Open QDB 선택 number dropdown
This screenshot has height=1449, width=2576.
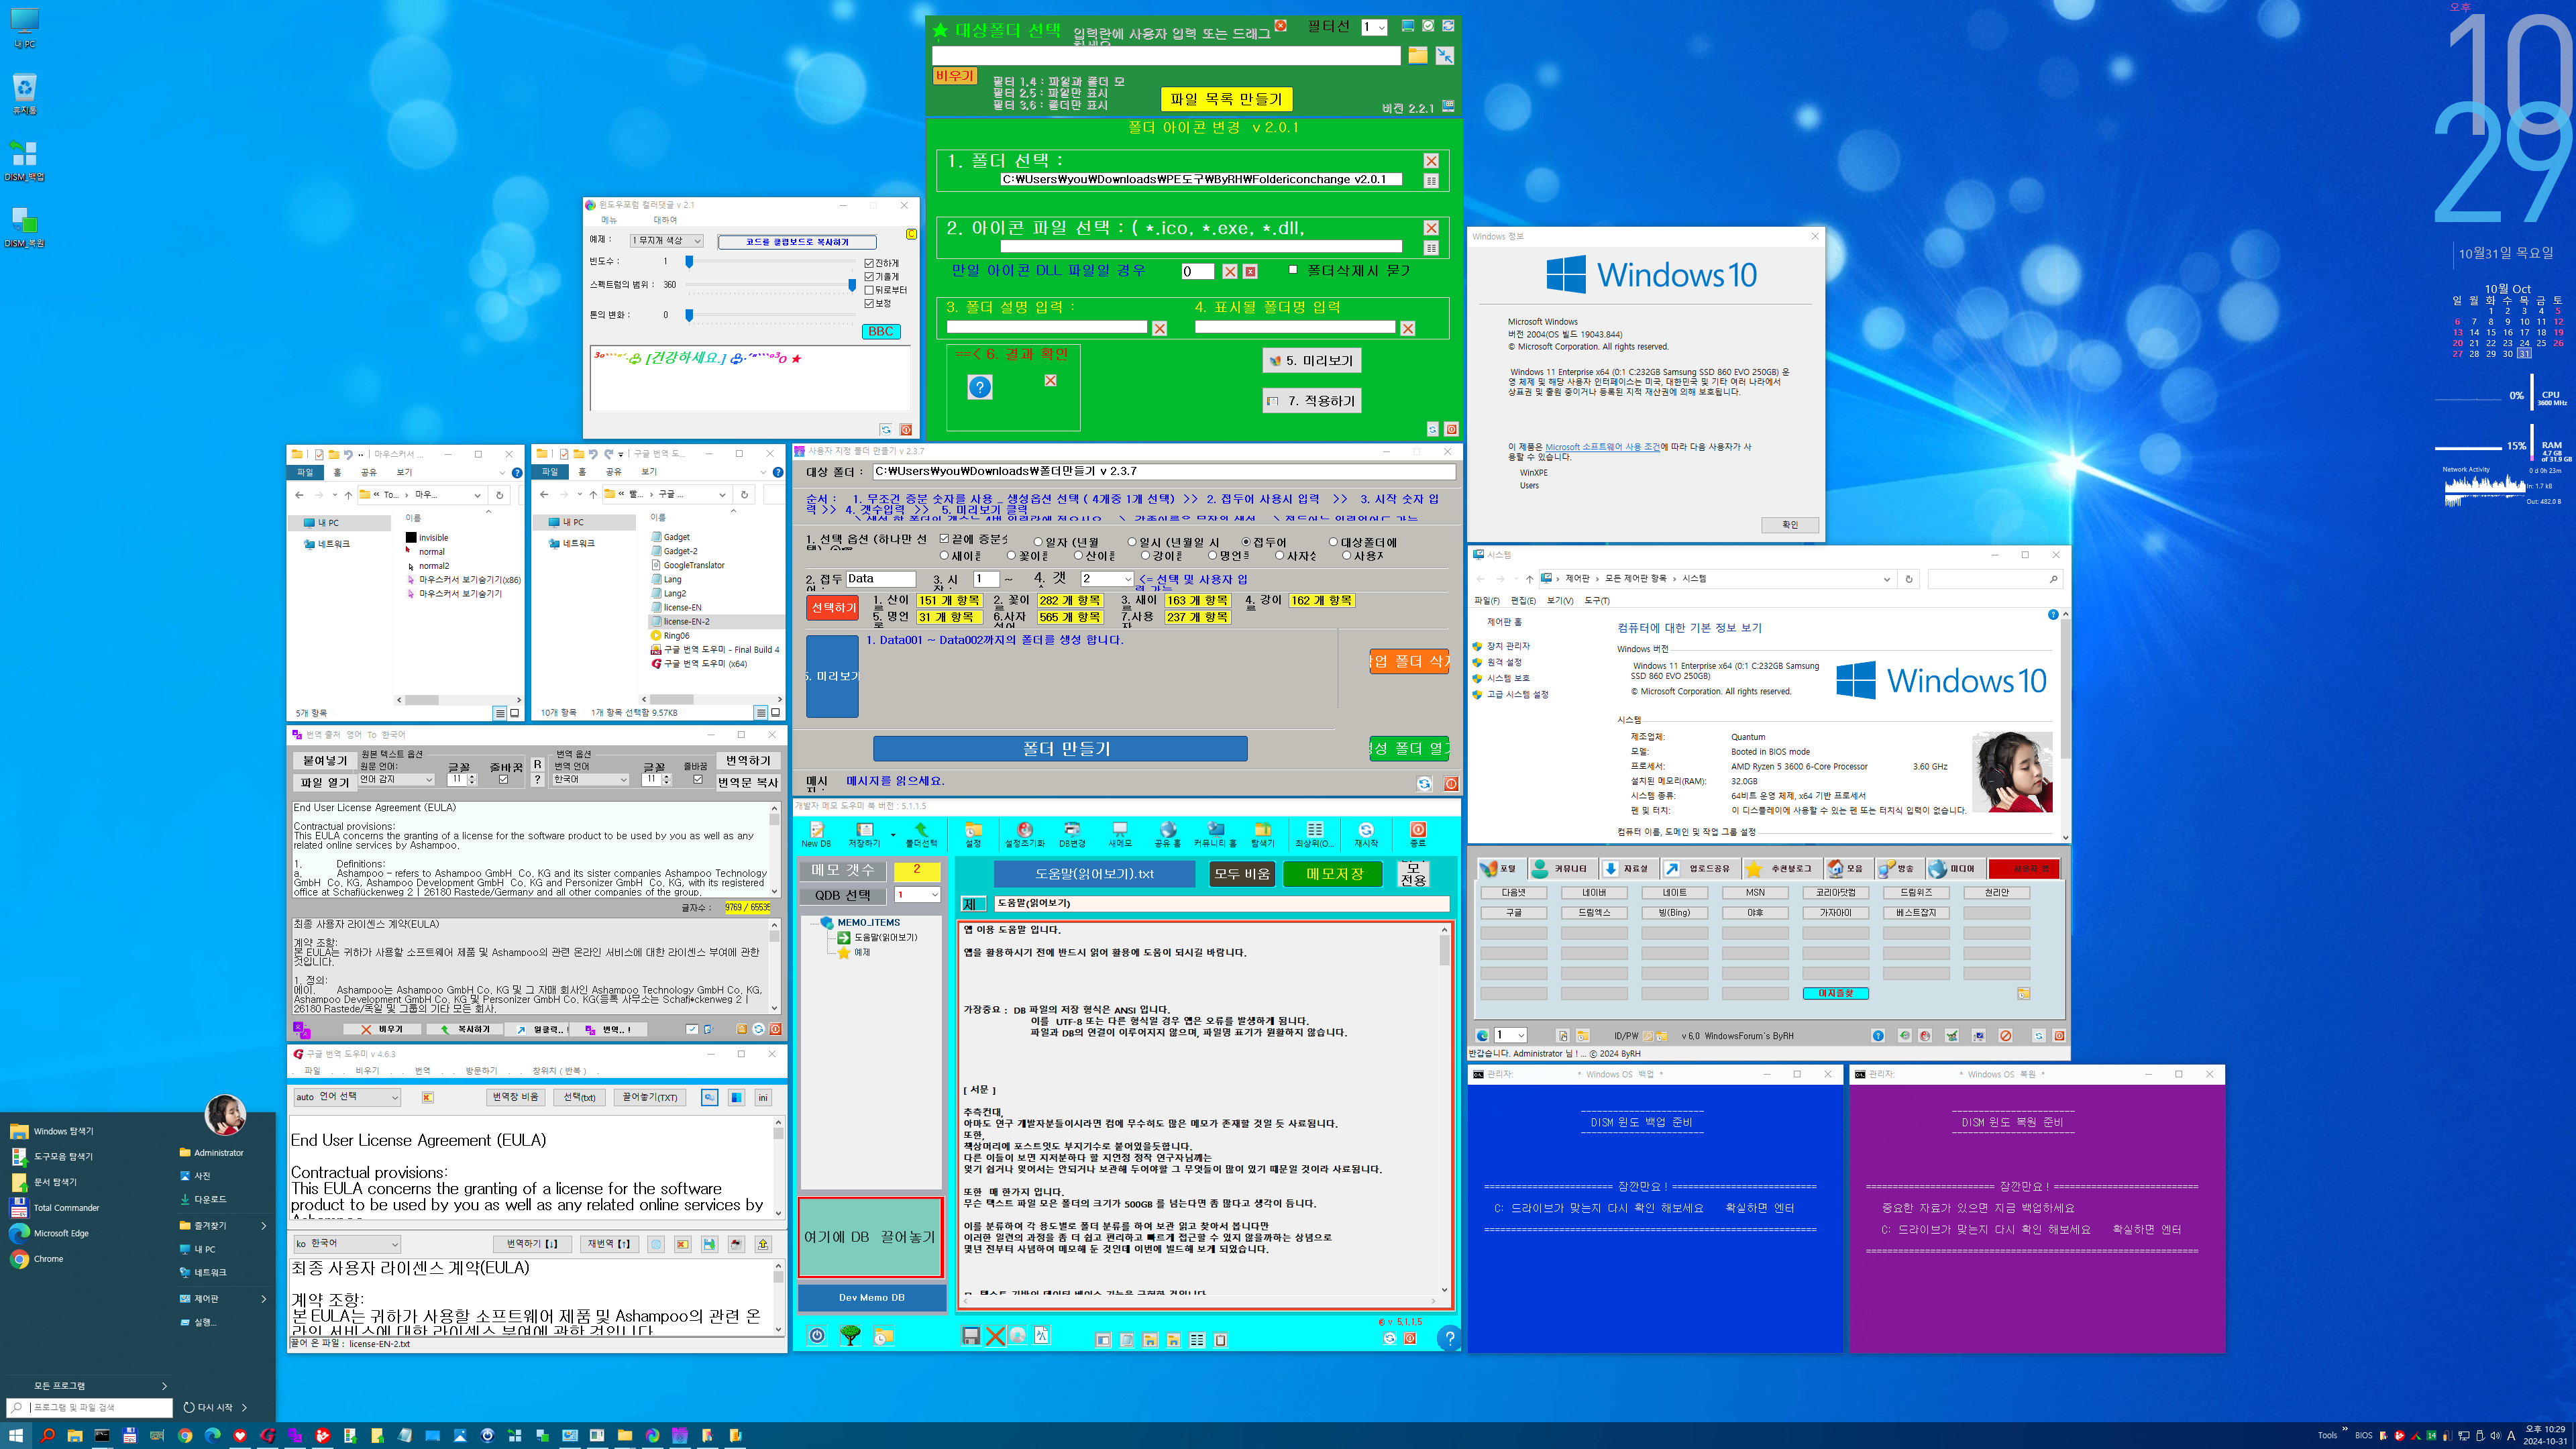click(917, 895)
